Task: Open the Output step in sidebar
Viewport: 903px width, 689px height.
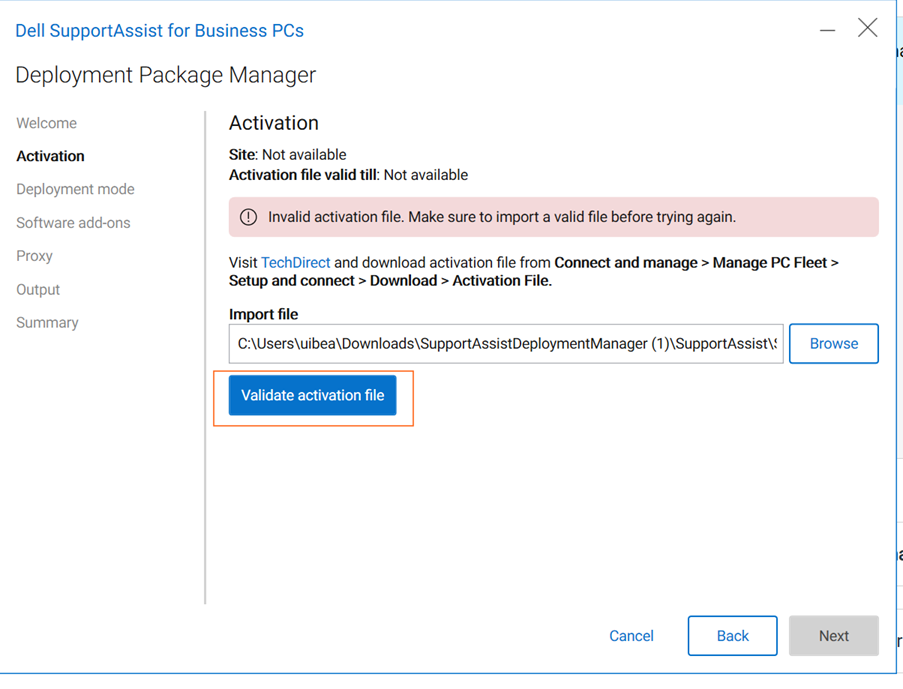Action: click(x=38, y=289)
